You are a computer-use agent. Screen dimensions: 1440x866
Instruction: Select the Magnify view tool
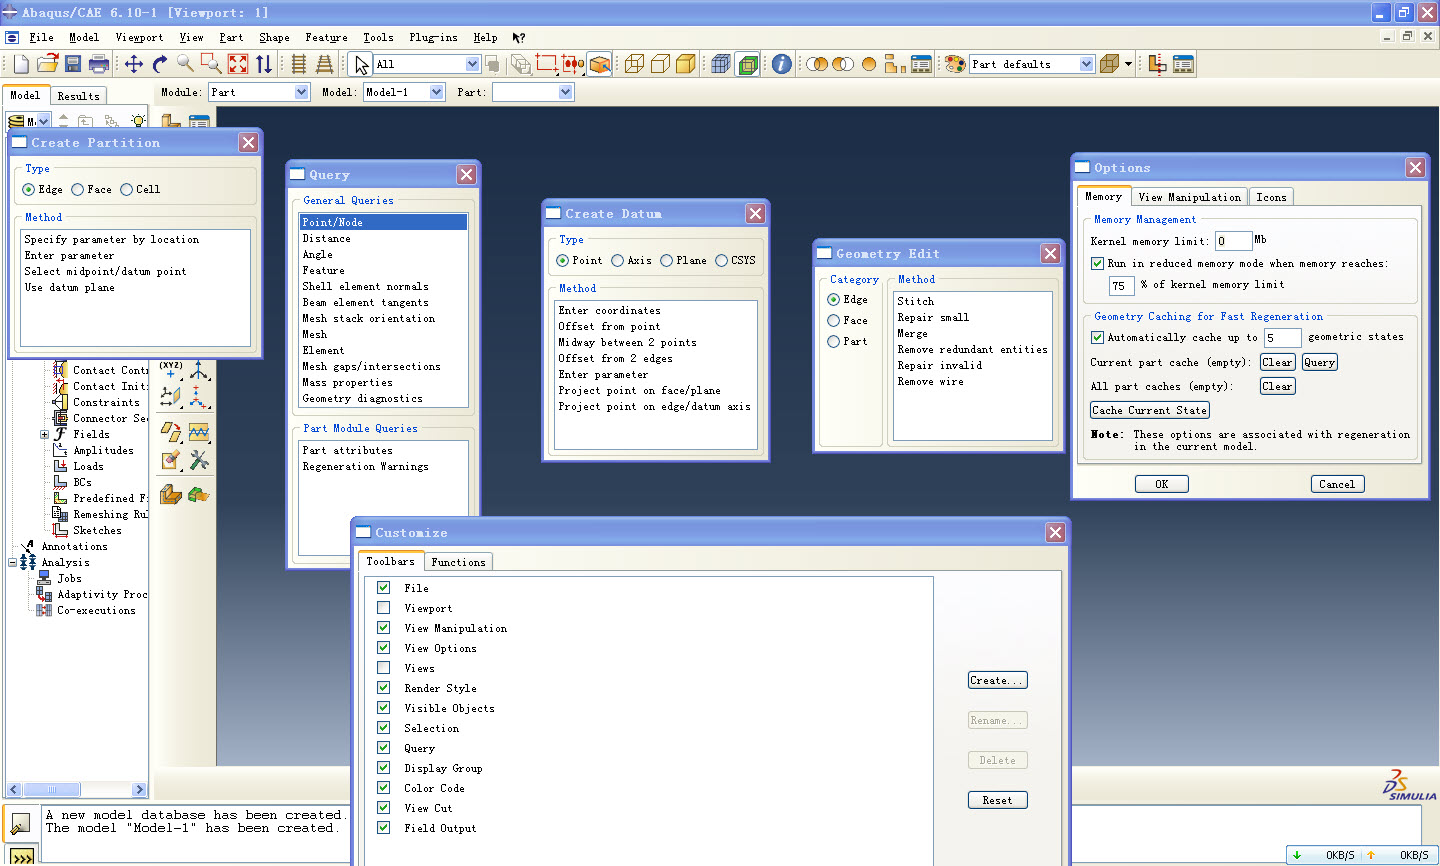pos(186,64)
